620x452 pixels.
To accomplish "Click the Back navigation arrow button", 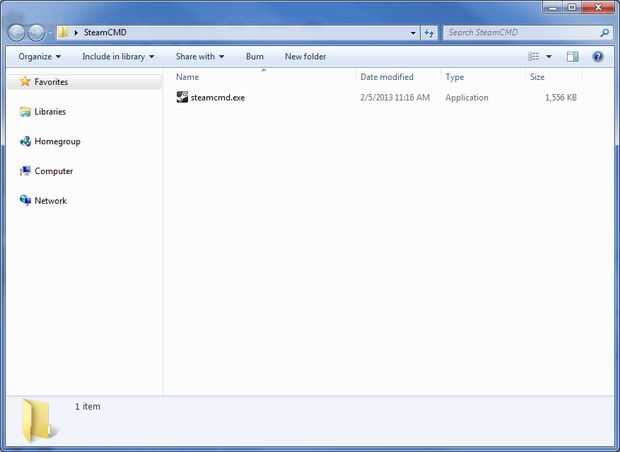I will (17, 33).
